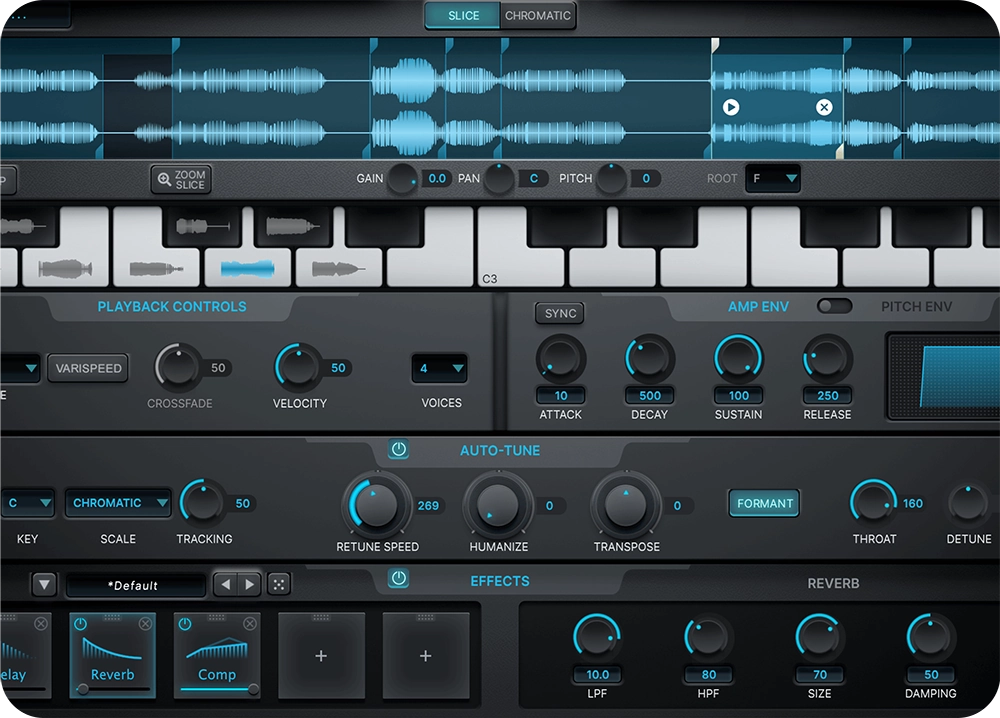Click the TRACKING knob
1000x718 pixels.
click(203, 502)
